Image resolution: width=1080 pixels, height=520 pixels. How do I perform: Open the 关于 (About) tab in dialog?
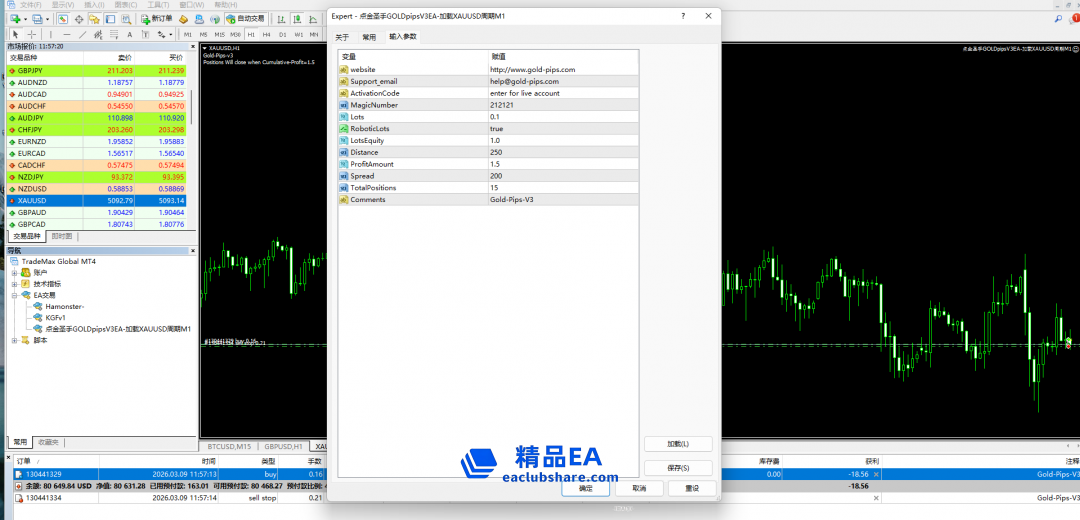[x=343, y=37]
